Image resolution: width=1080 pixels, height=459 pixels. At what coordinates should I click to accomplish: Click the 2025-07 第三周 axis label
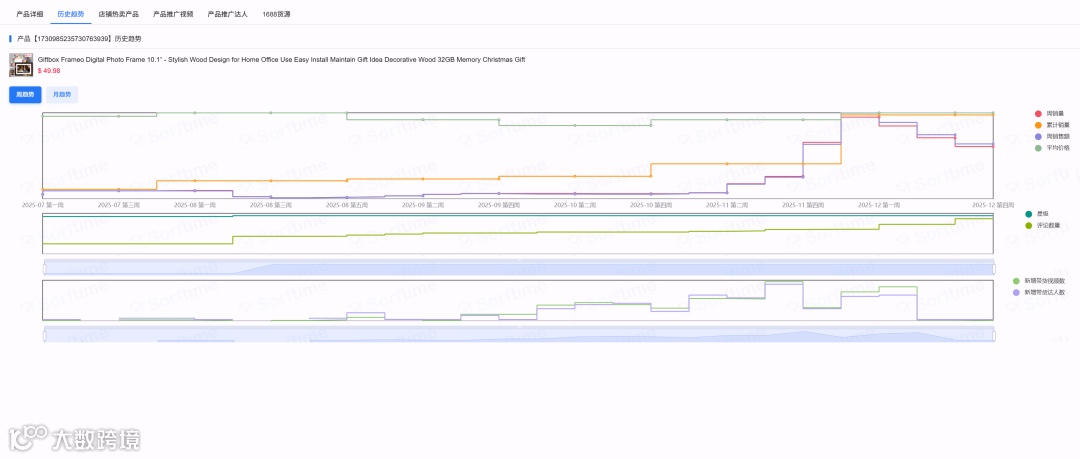pyautogui.click(x=118, y=205)
